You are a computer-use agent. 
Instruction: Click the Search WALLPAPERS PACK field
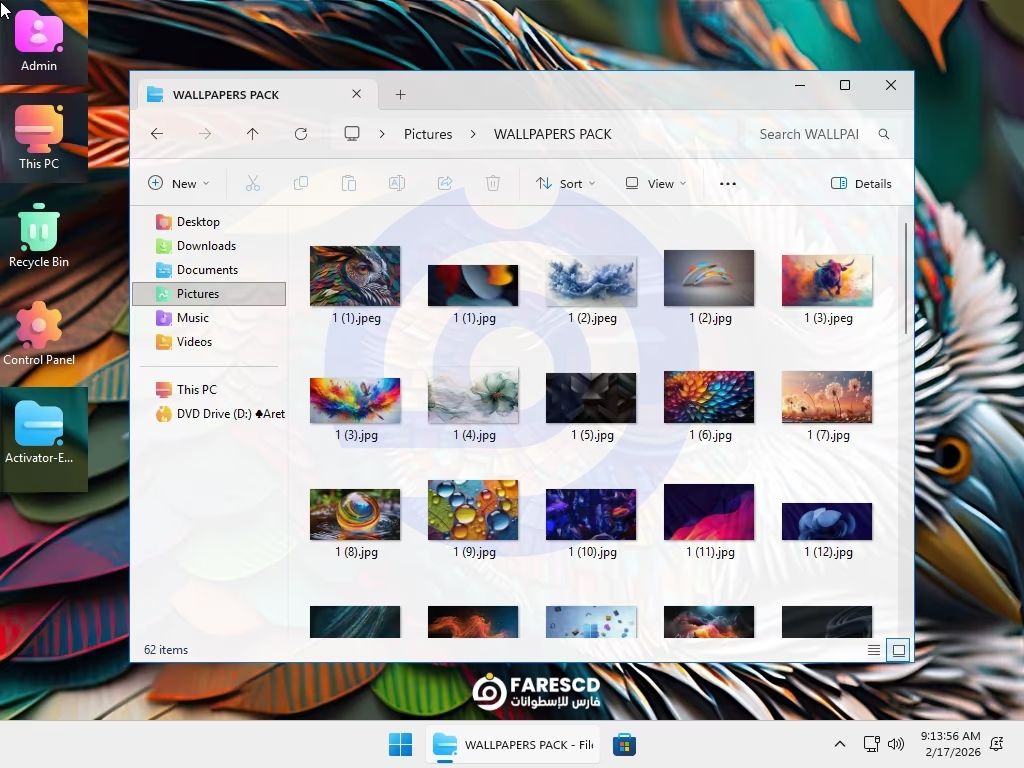808,134
